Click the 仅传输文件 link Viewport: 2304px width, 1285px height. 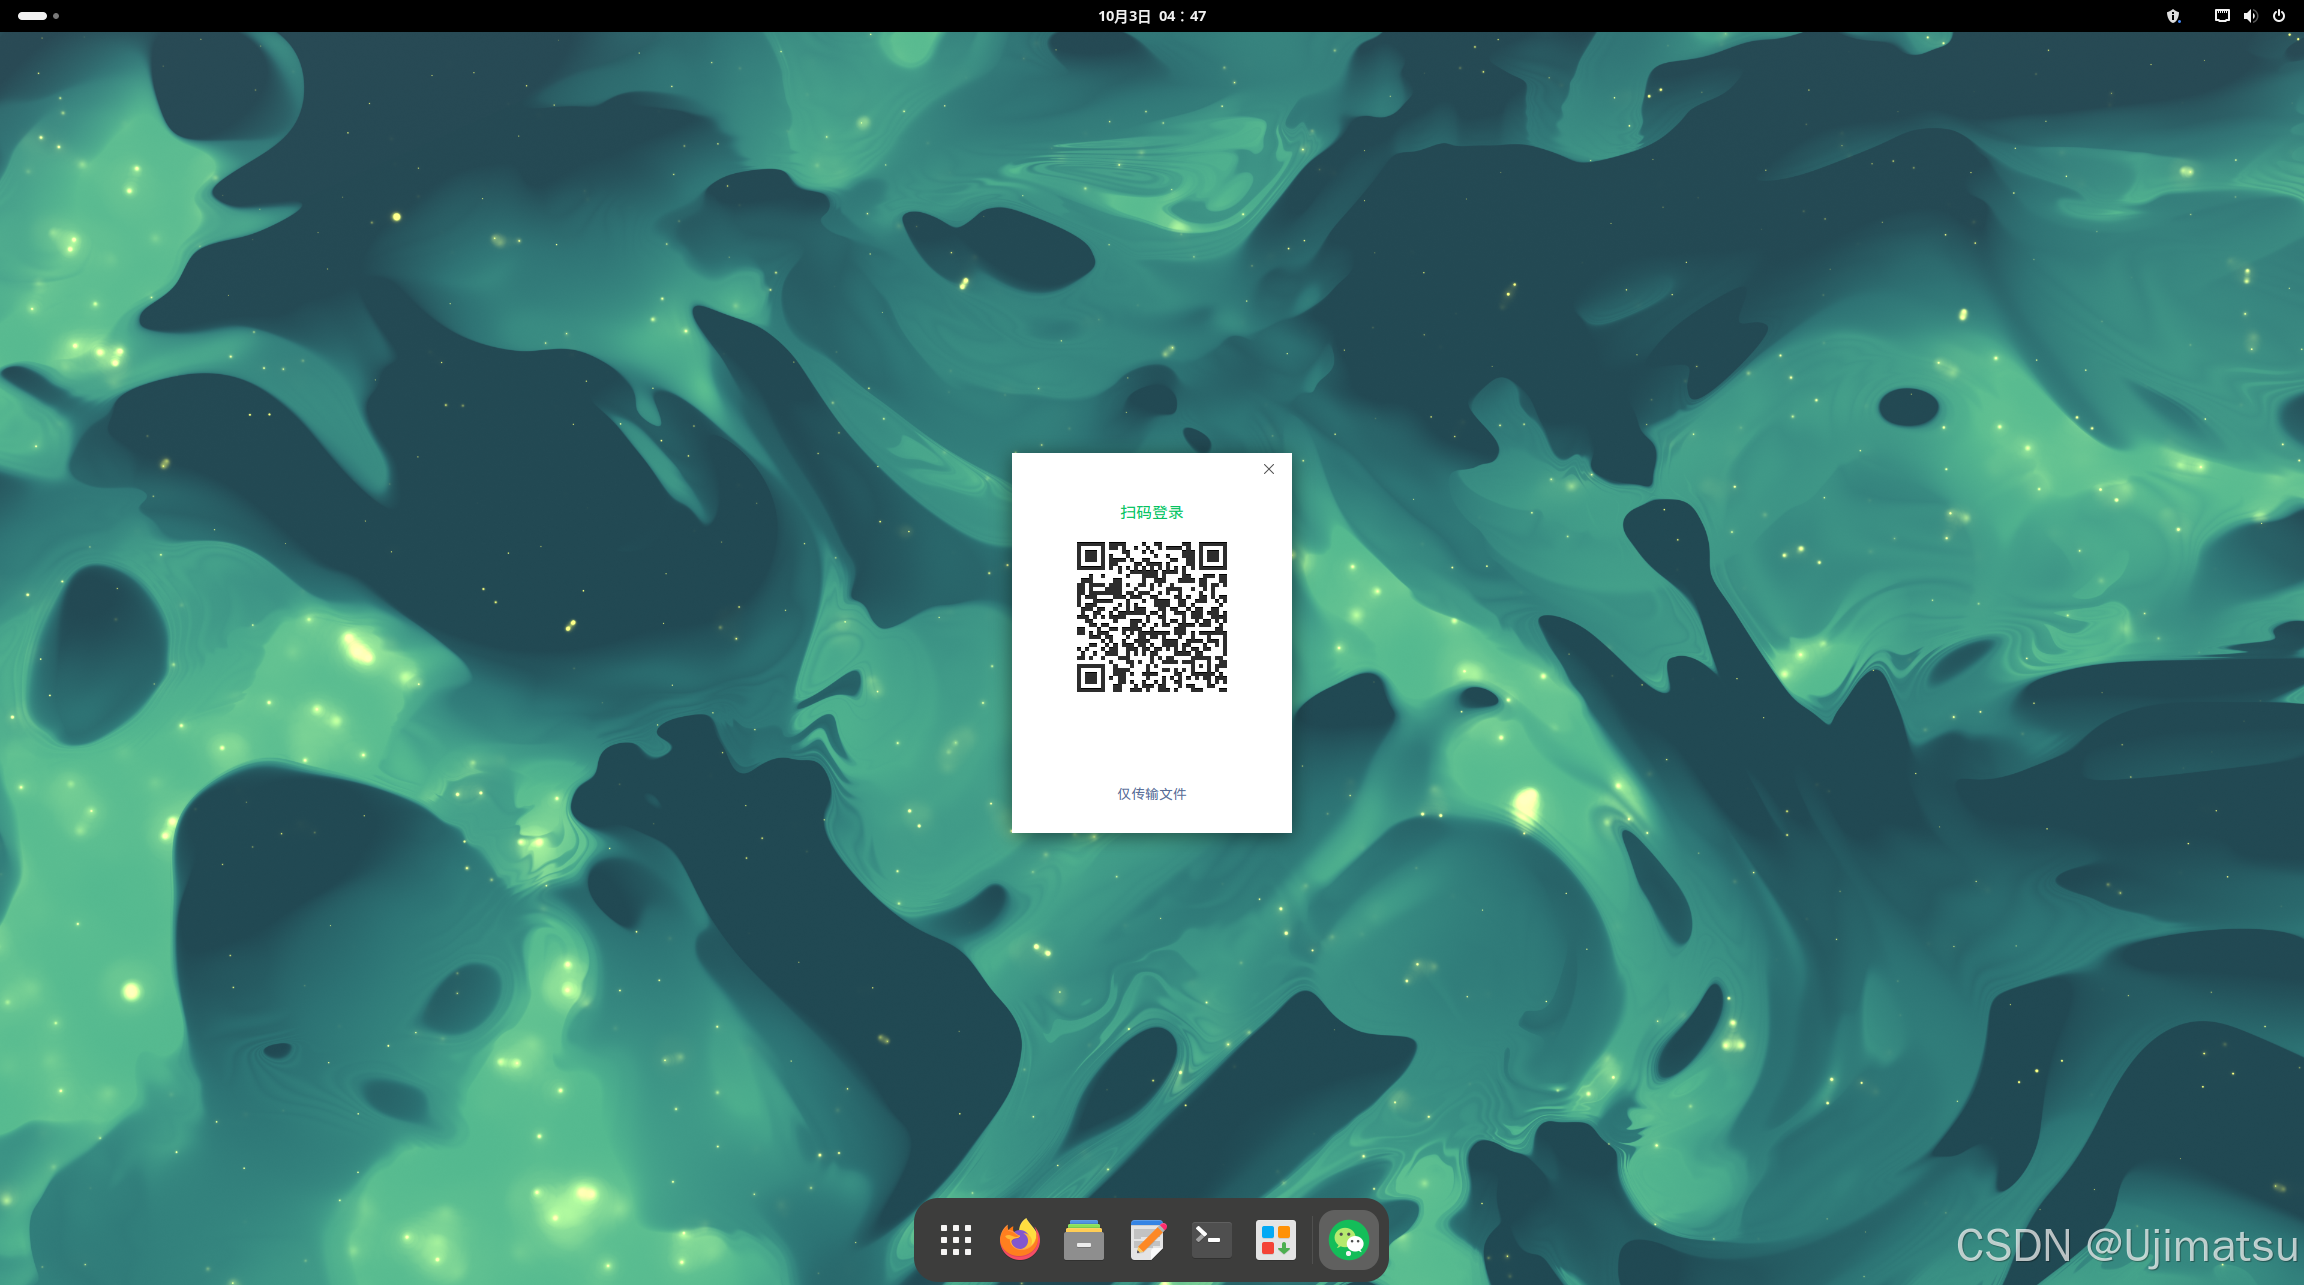coord(1151,793)
